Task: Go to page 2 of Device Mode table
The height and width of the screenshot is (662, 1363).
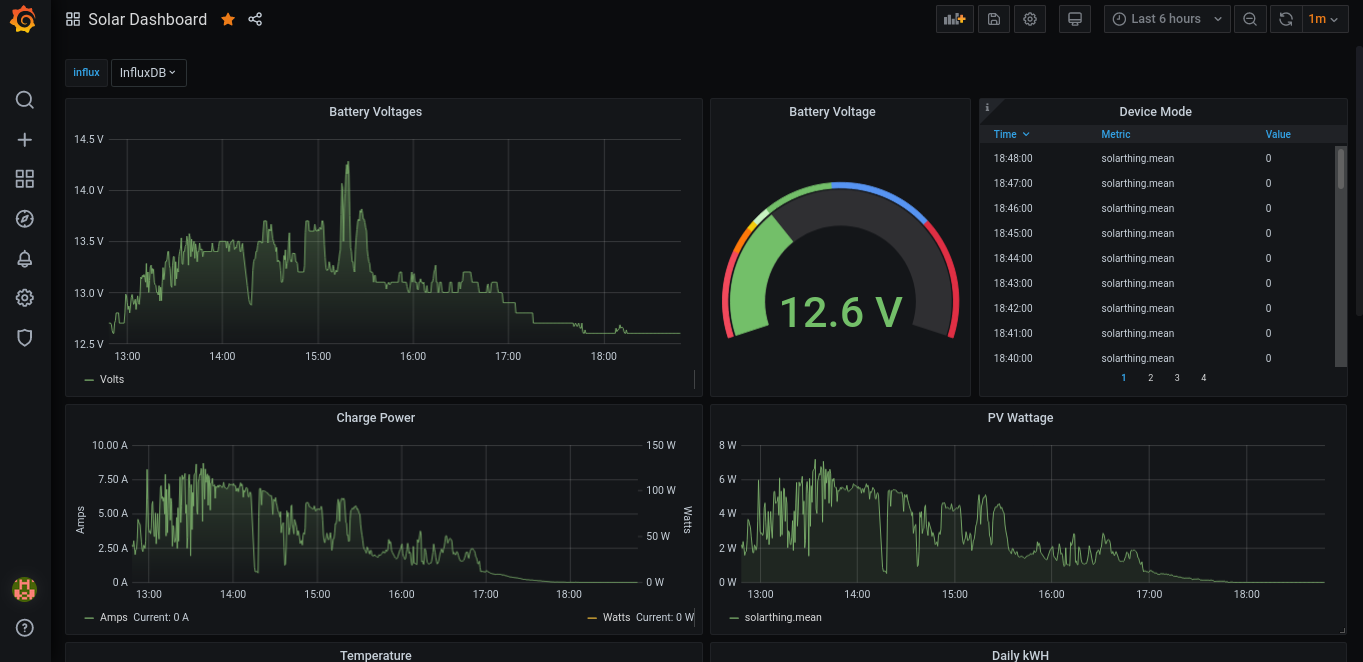Action: (x=1150, y=377)
